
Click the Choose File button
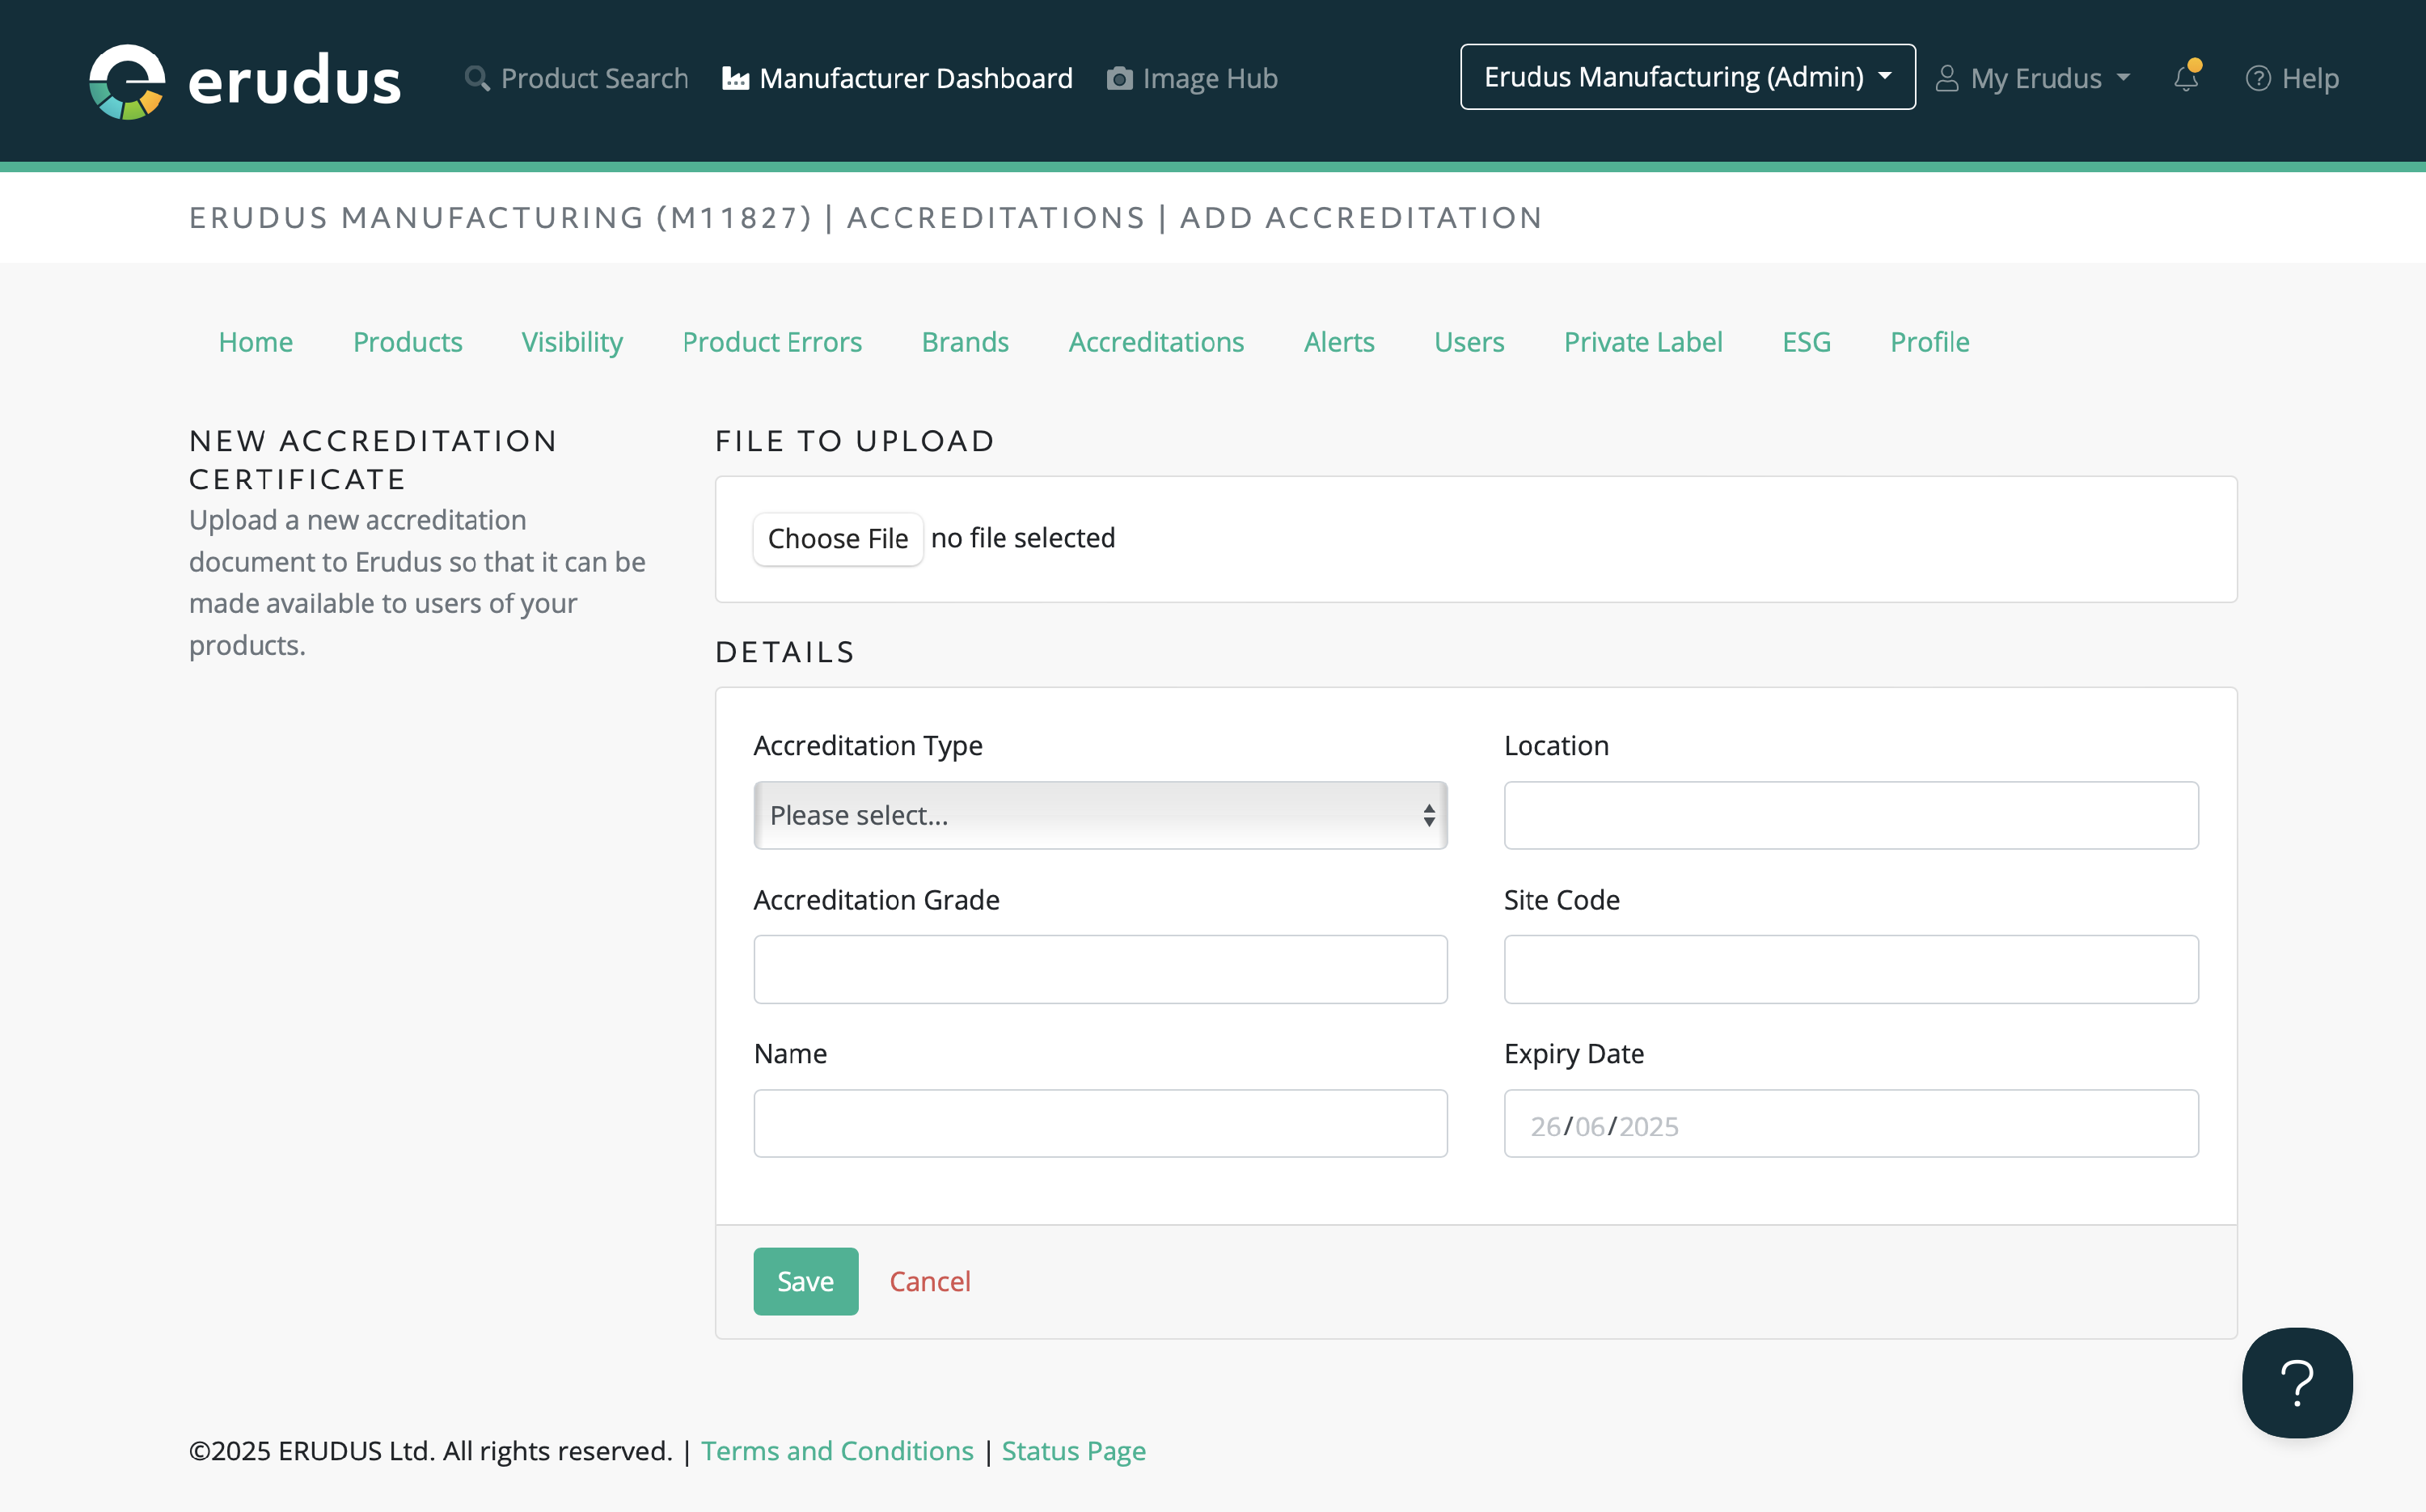837,538
